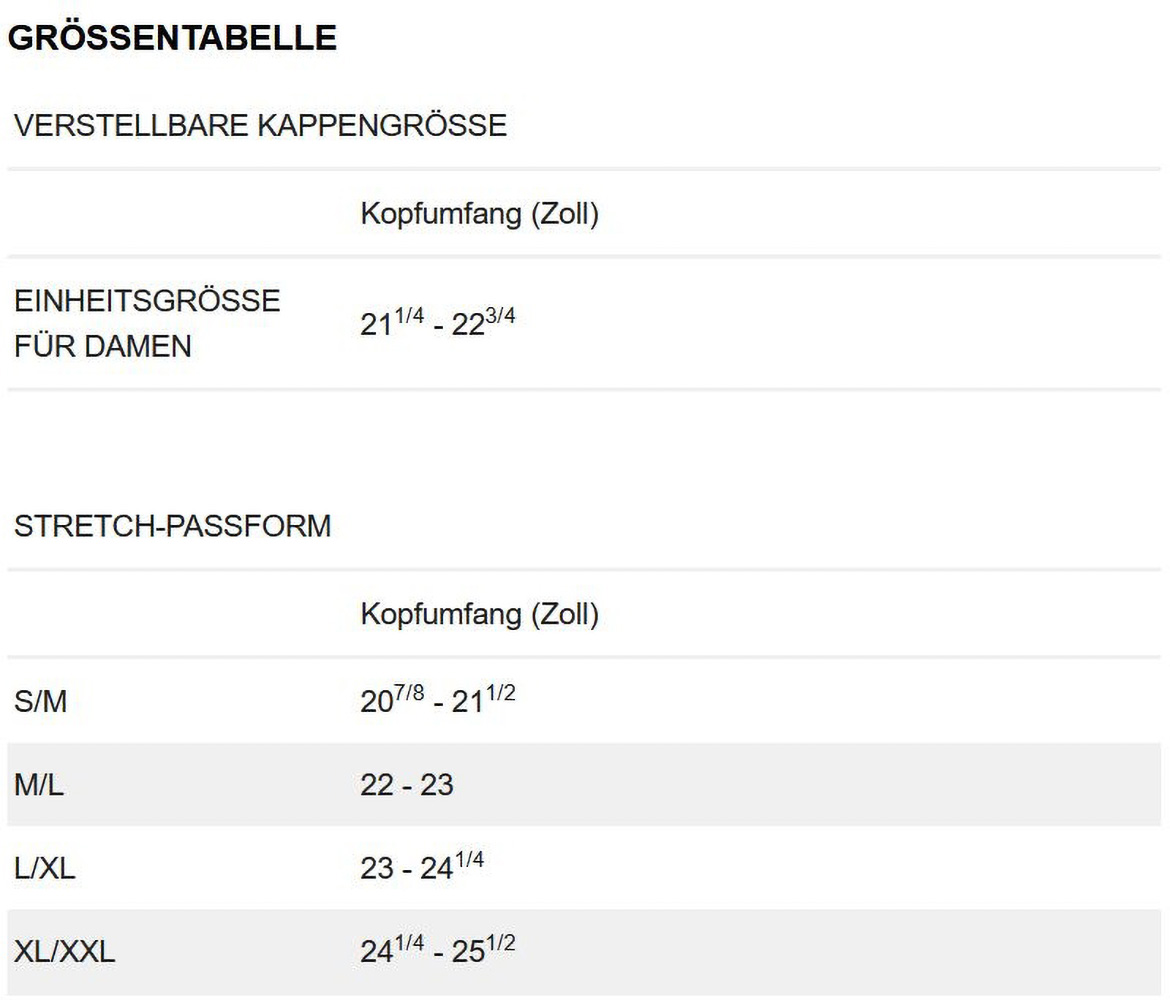Select the S/M size label
This screenshot has width=1170, height=1000.
click(40, 702)
